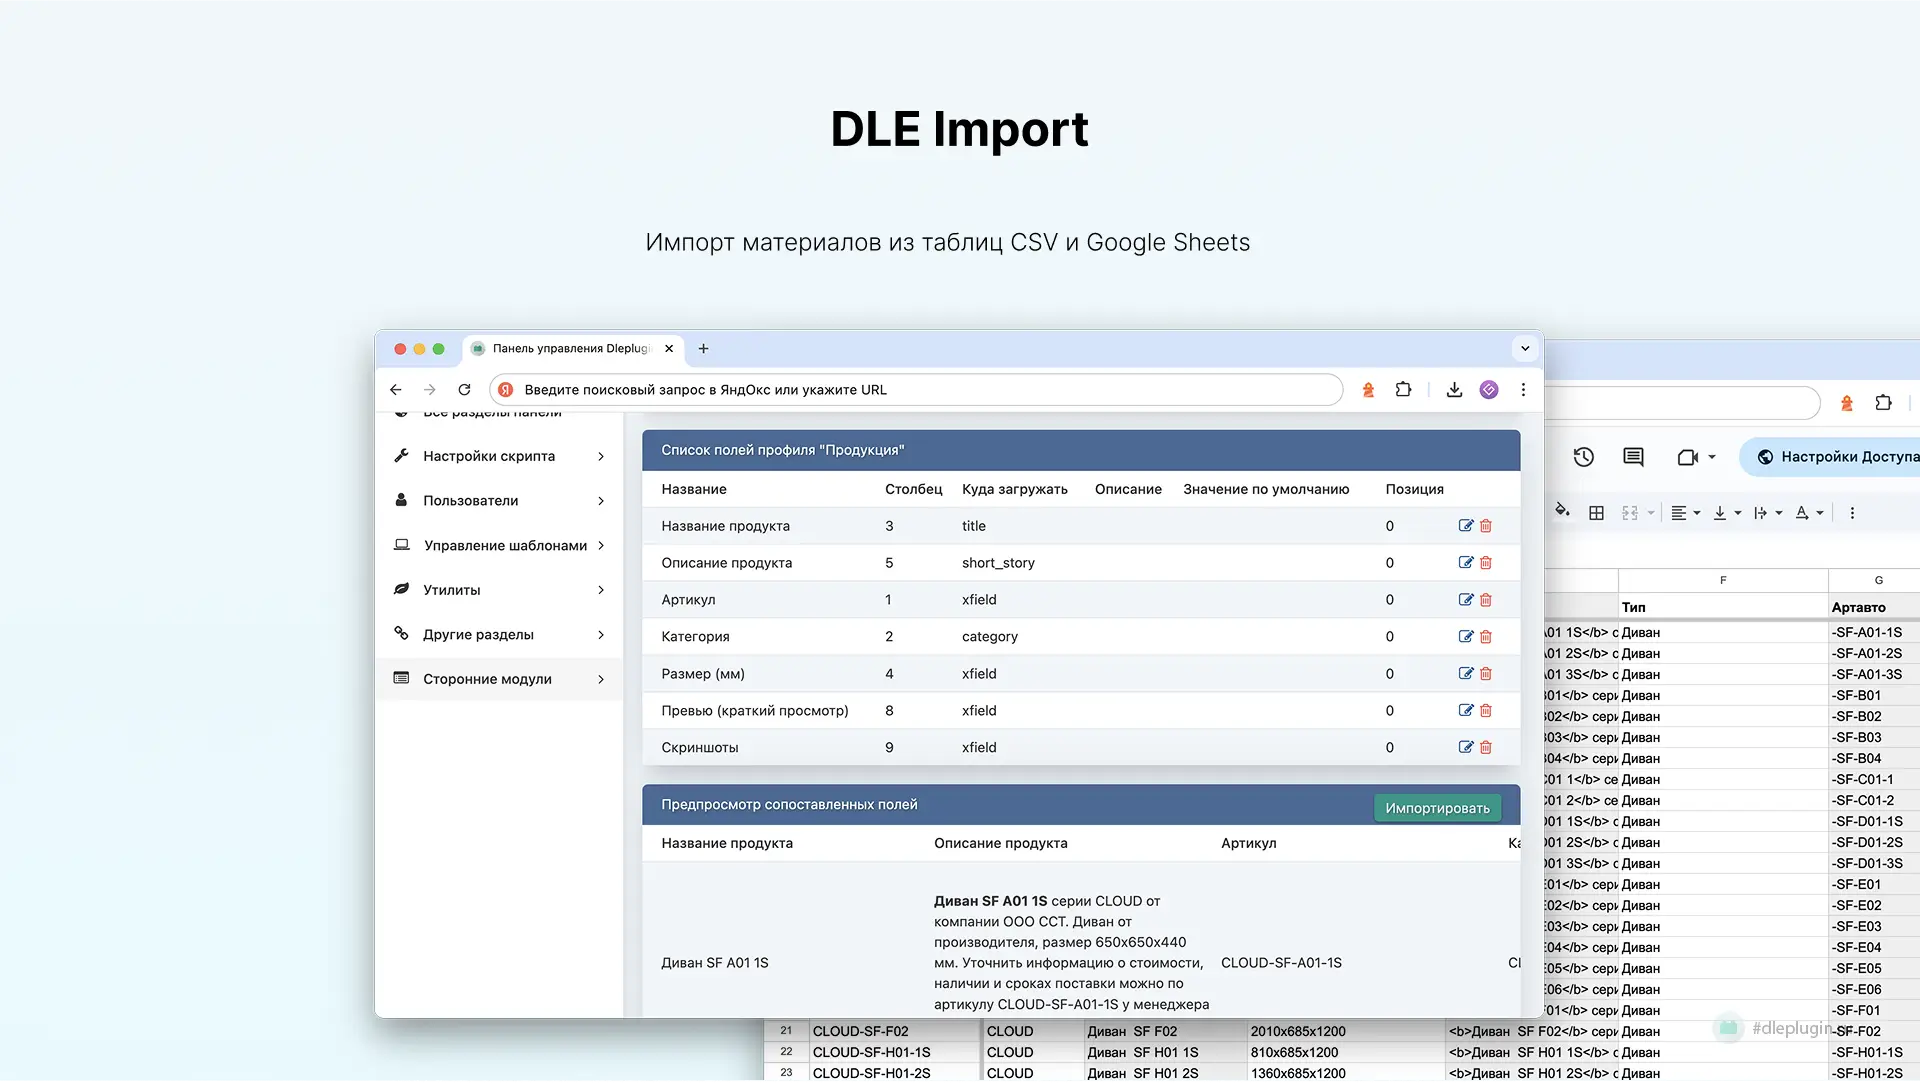Click the borders icon in Sheets toolbar
Screen dimensions: 1920x1089
pos(1597,513)
